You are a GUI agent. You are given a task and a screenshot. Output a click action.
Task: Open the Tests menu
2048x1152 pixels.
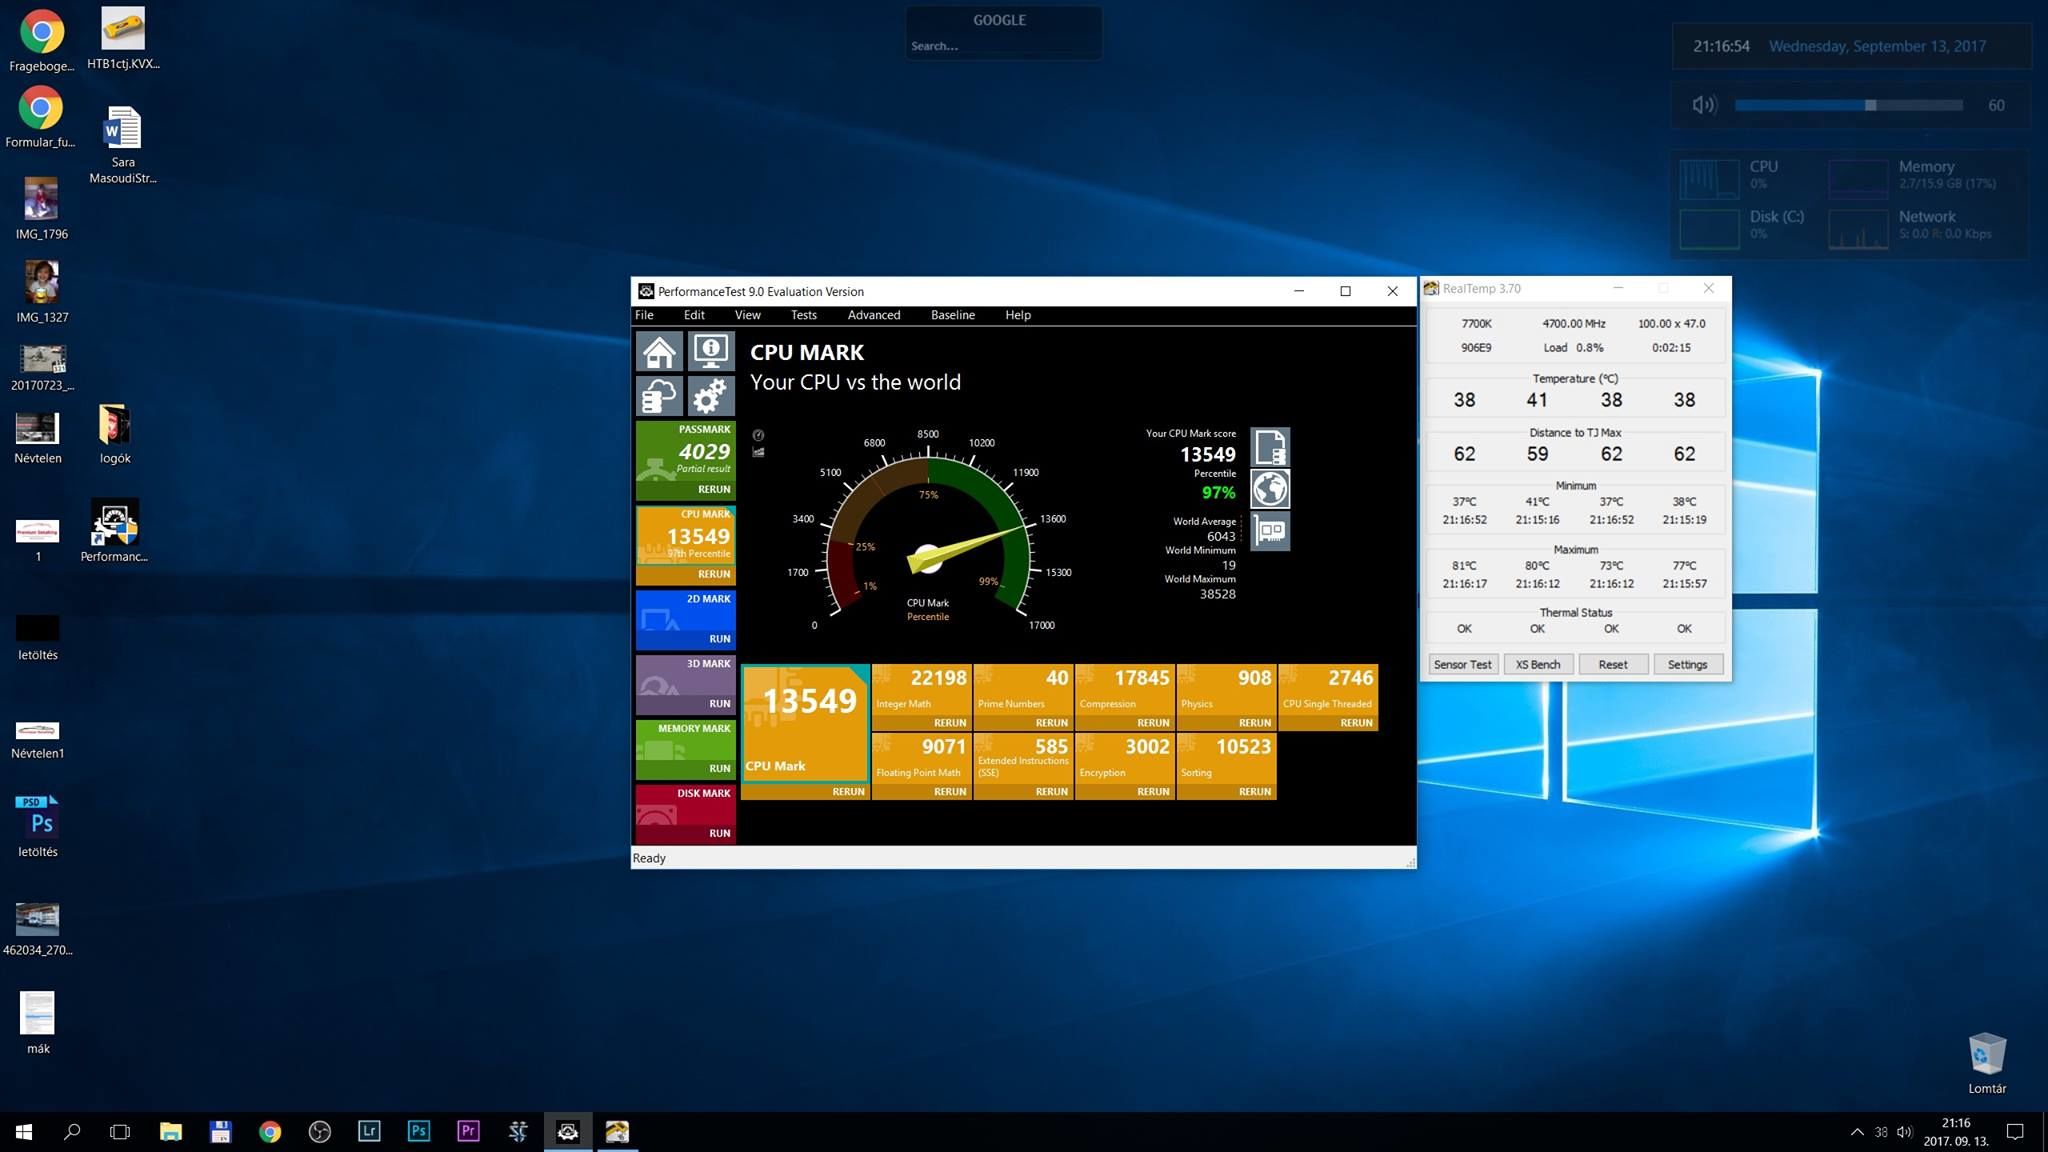click(x=803, y=315)
